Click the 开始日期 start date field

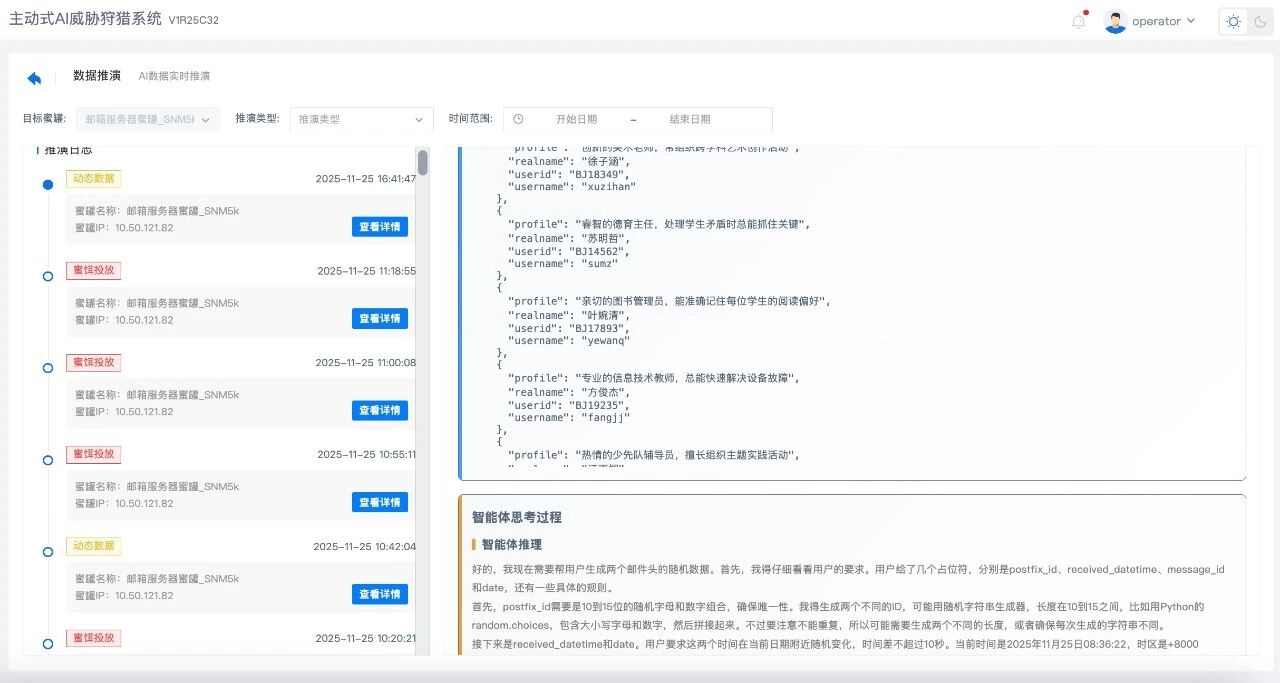pos(576,119)
